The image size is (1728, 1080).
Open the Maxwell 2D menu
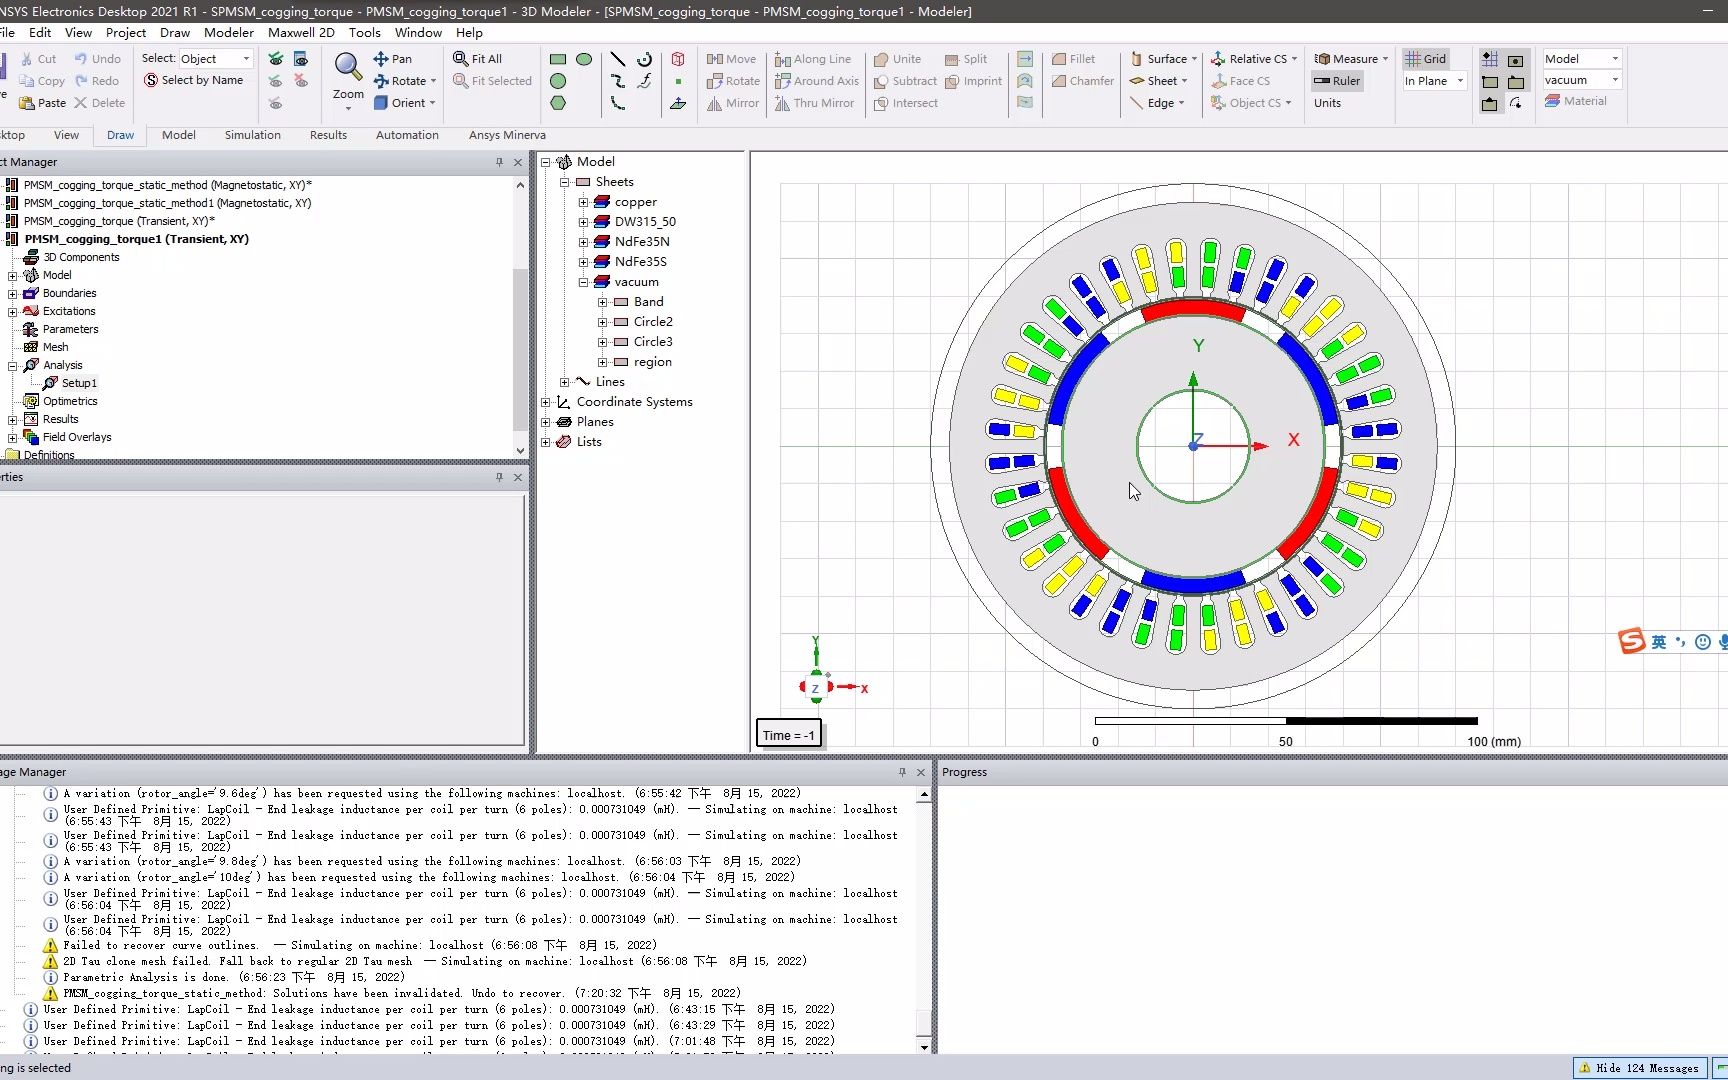(x=301, y=32)
